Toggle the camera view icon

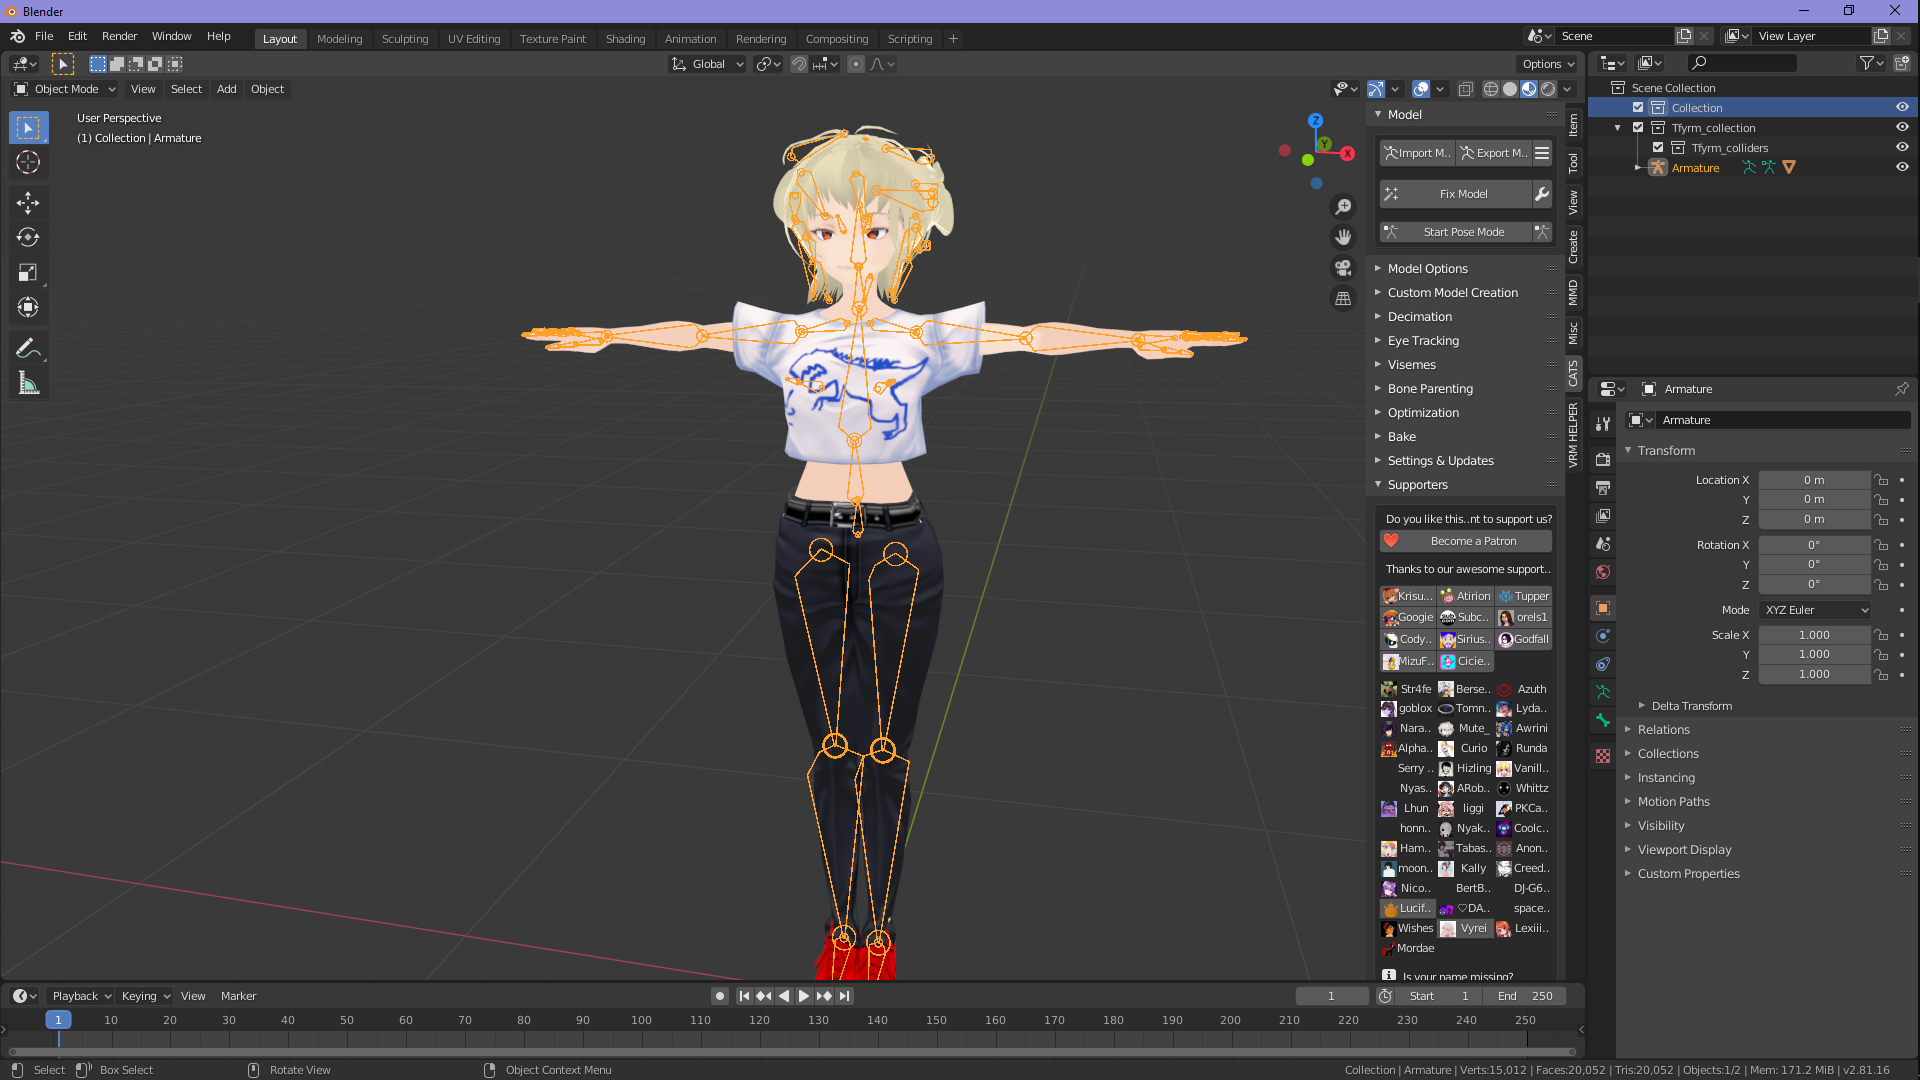coord(1343,268)
